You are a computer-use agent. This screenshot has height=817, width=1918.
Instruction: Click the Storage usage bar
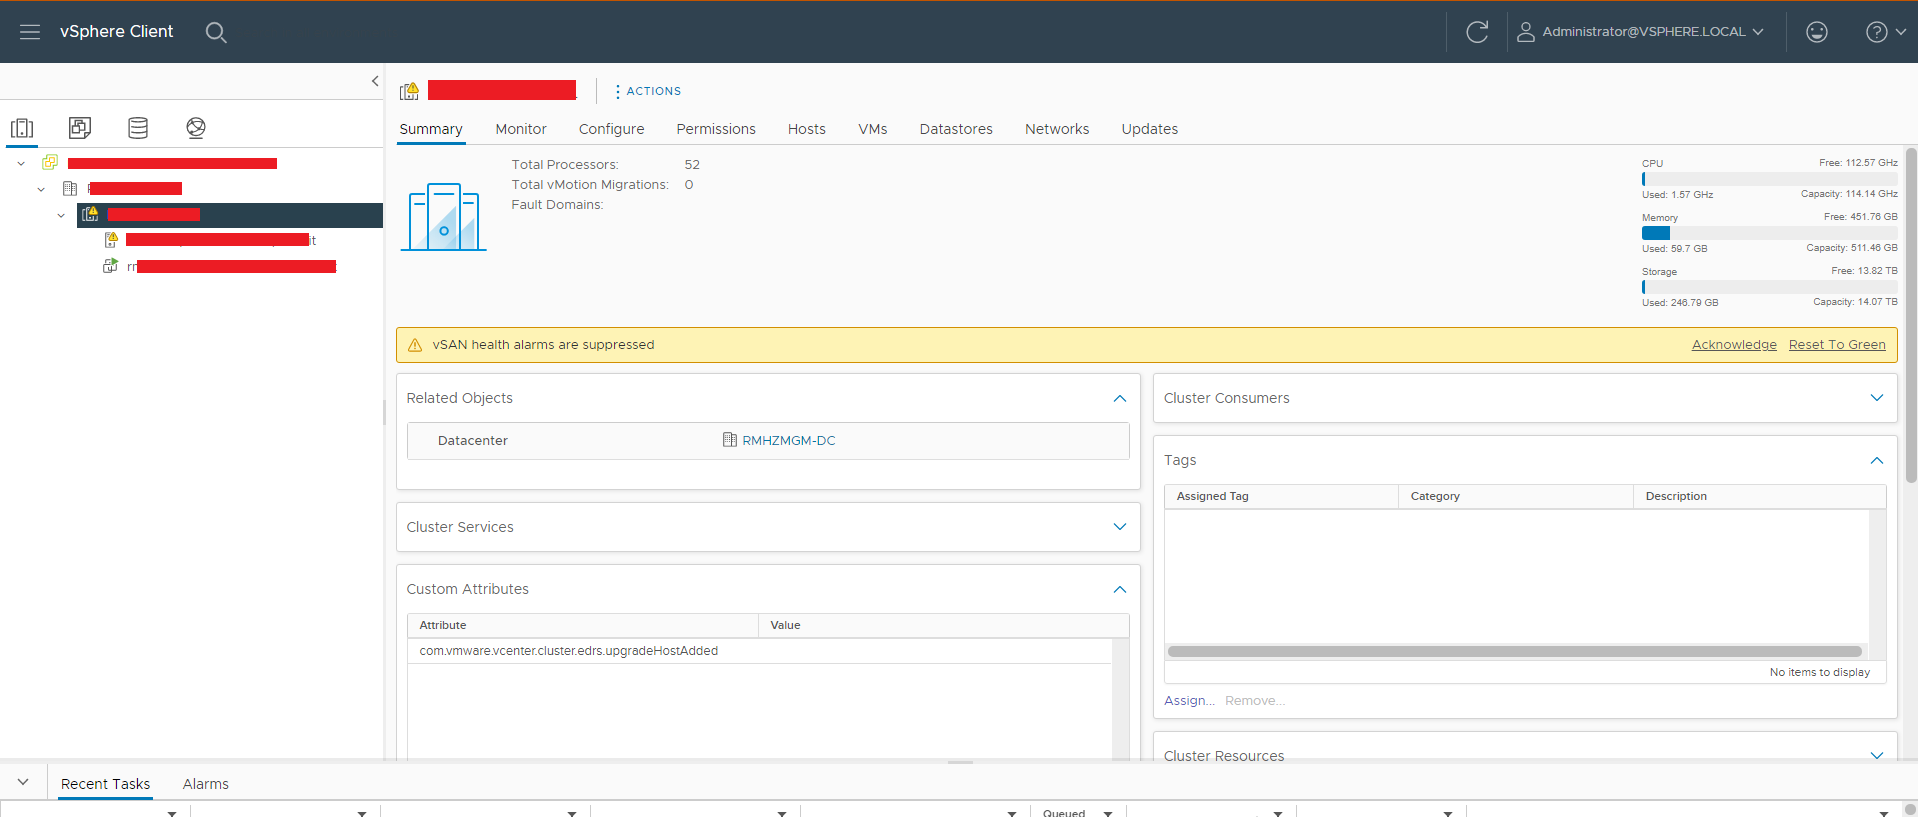[x=1769, y=287]
